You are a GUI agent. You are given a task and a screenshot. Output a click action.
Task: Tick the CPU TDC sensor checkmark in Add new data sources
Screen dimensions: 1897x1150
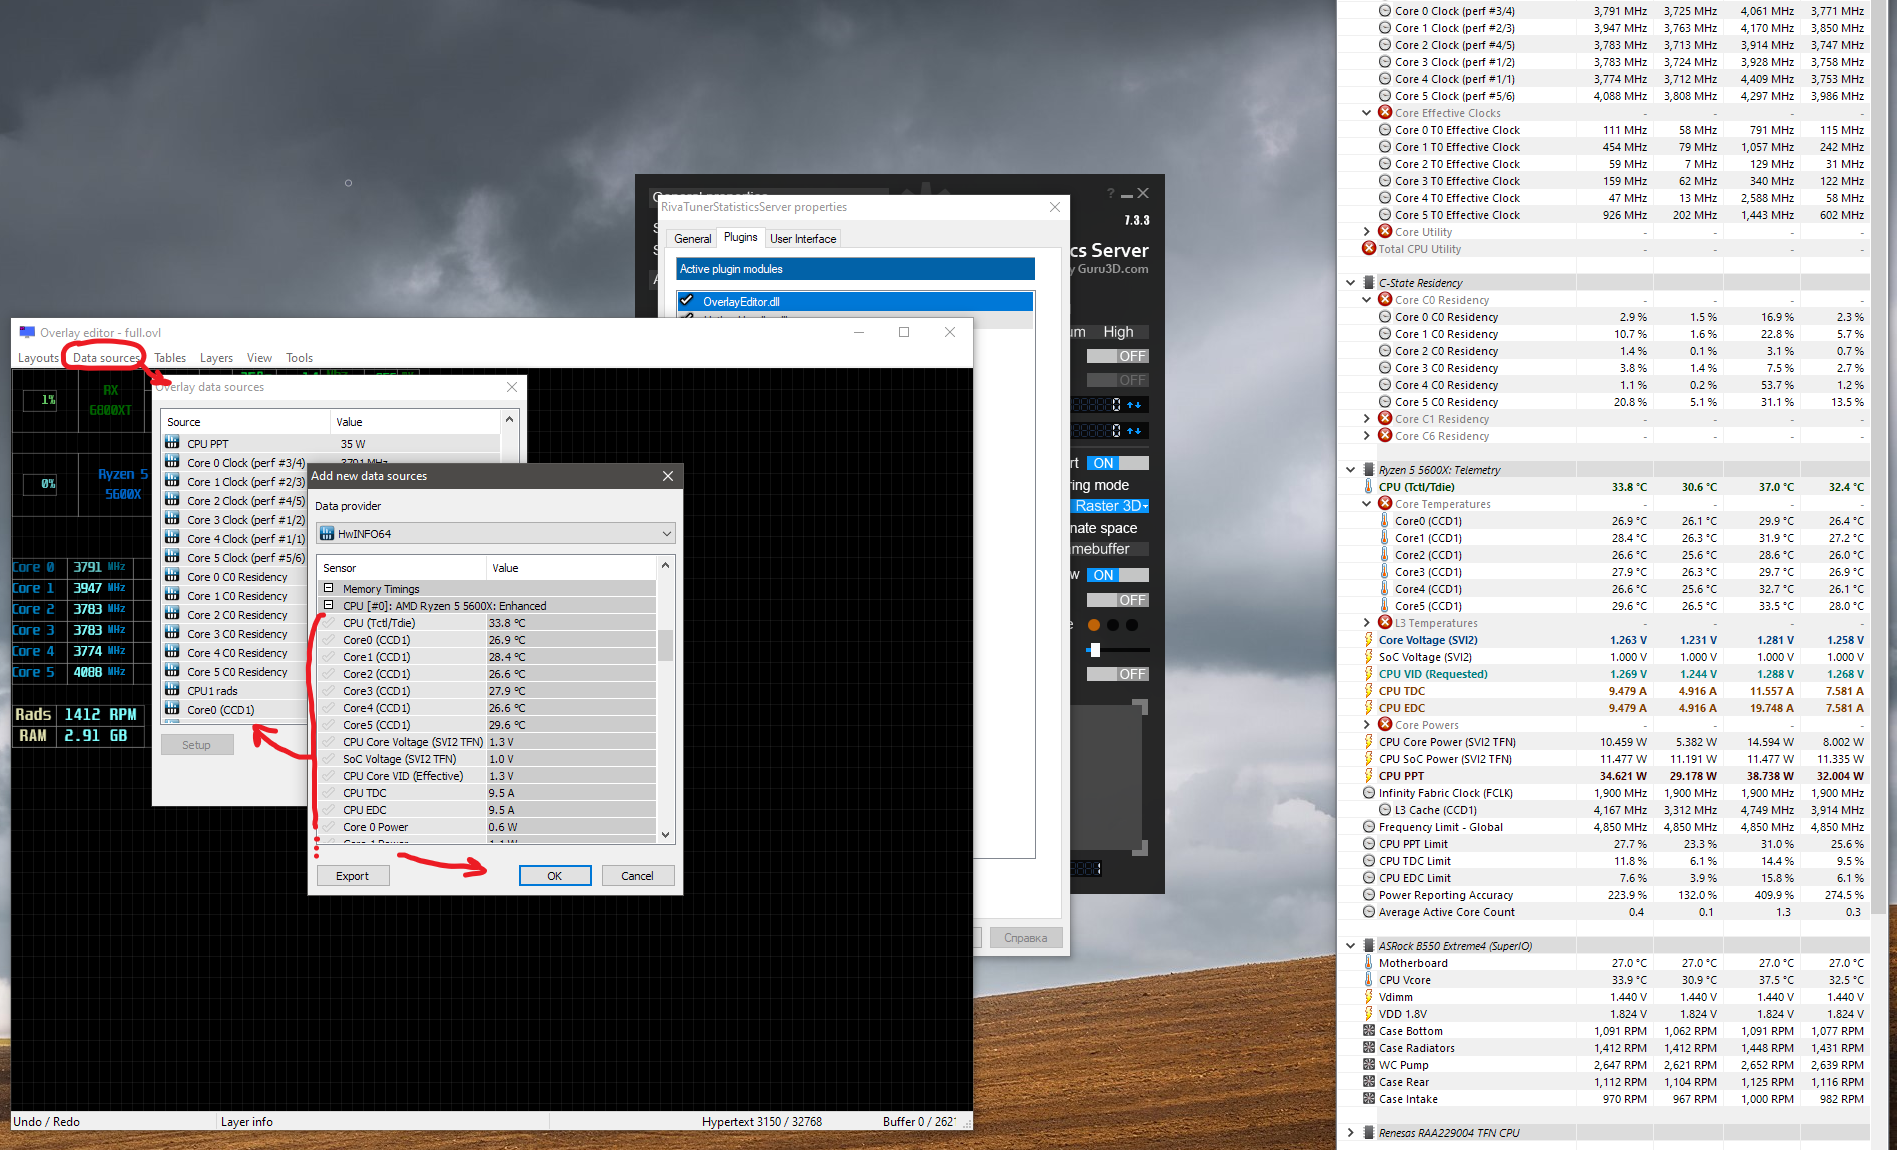(x=328, y=793)
